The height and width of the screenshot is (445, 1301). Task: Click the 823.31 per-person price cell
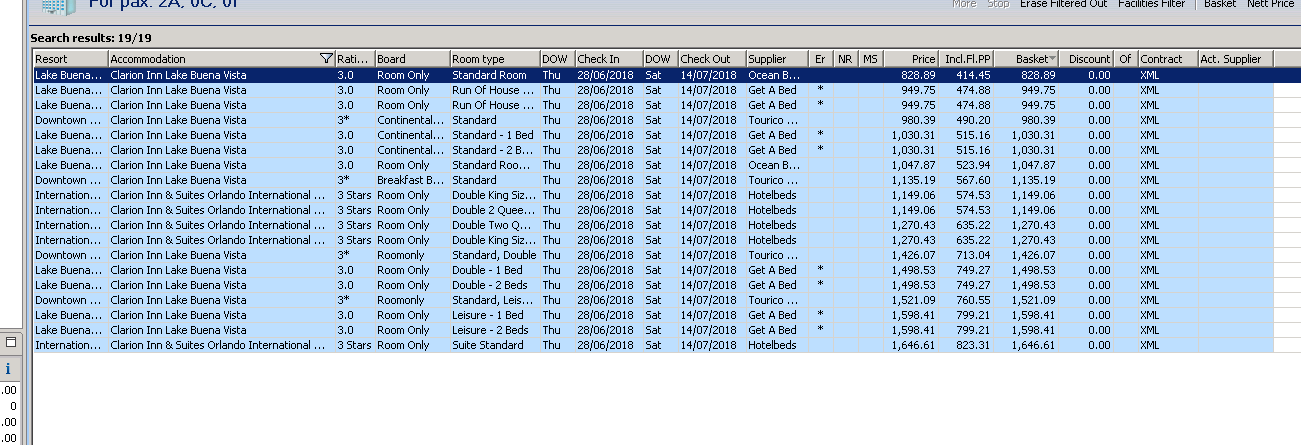pyautogui.click(x=968, y=345)
